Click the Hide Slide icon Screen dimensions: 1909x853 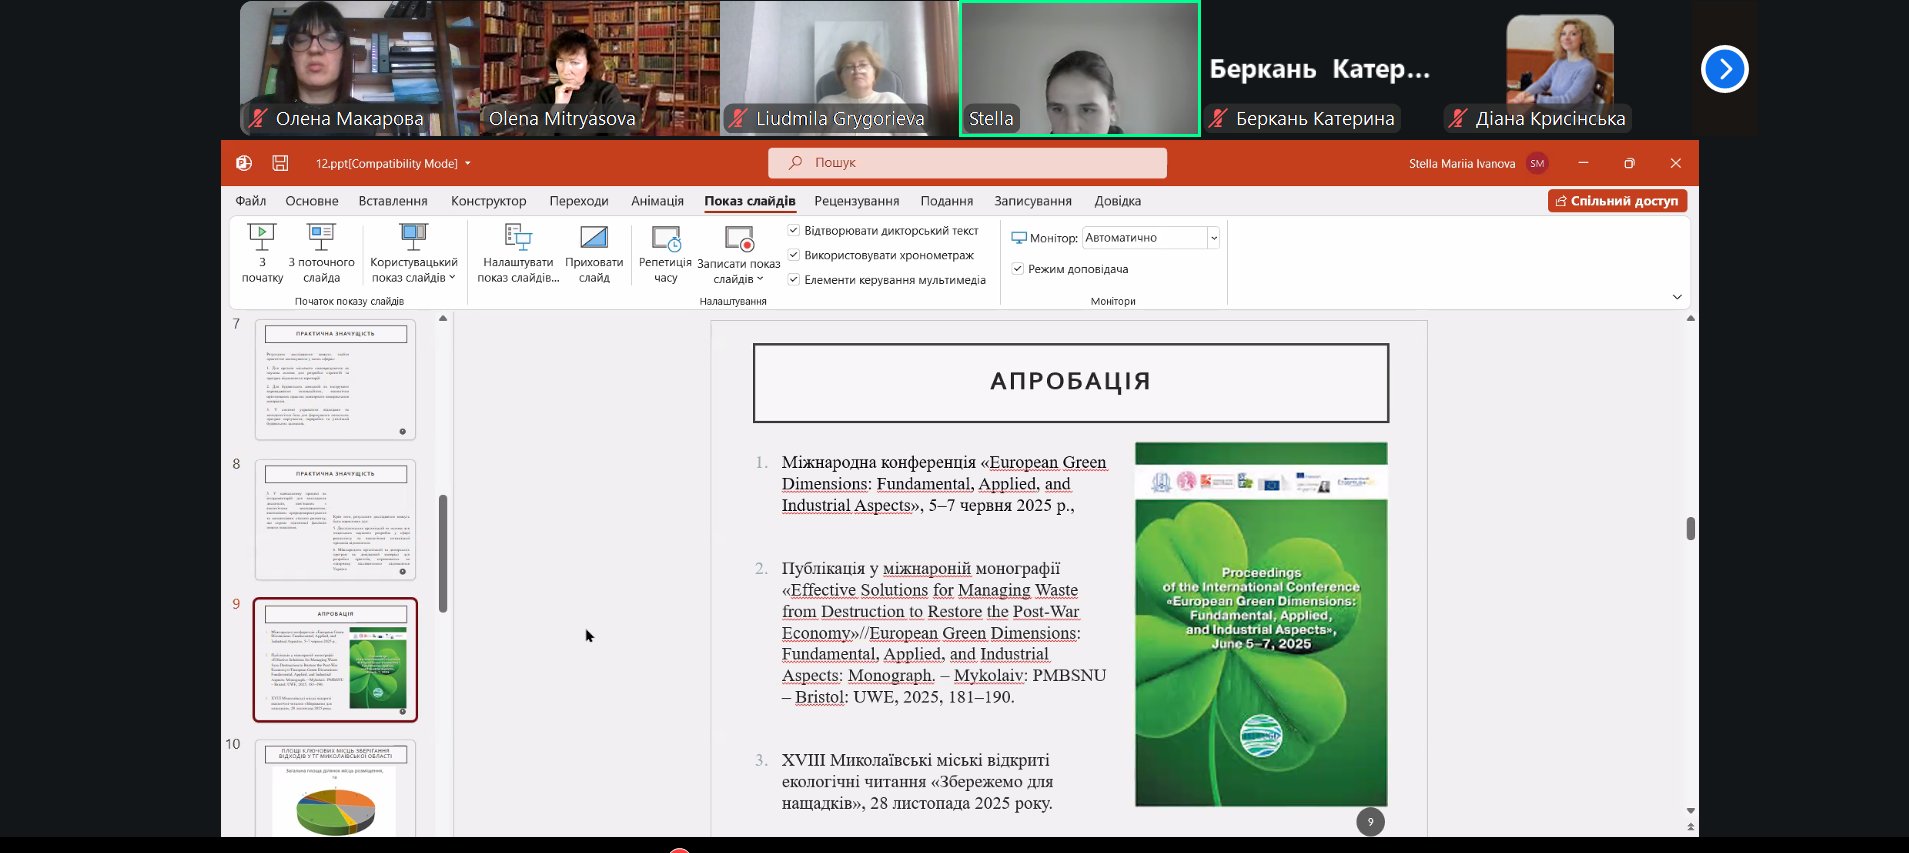(594, 238)
